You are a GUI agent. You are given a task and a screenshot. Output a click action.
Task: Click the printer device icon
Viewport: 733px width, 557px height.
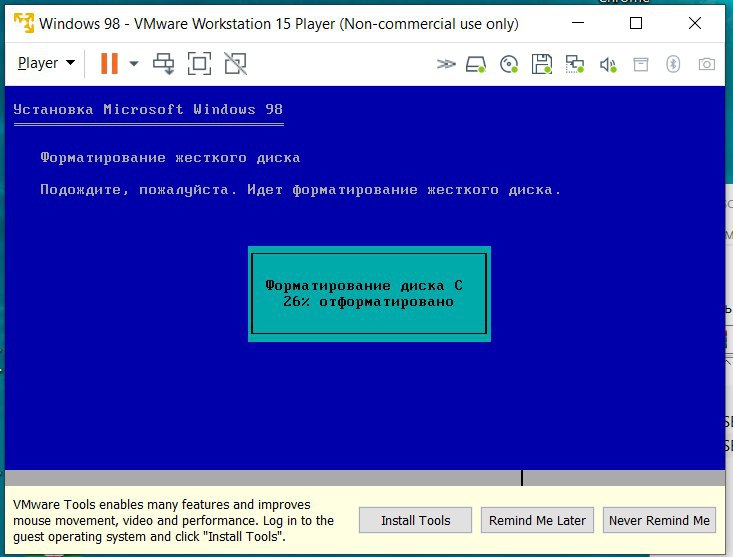[x=640, y=64]
